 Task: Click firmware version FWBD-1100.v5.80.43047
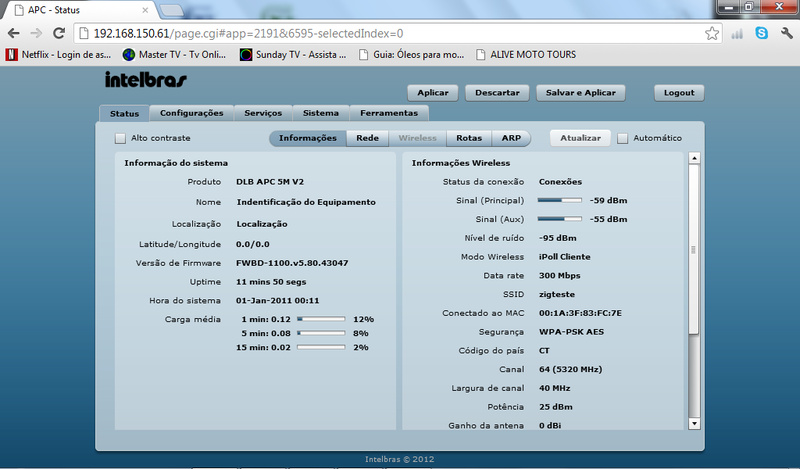[x=292, y=263]
